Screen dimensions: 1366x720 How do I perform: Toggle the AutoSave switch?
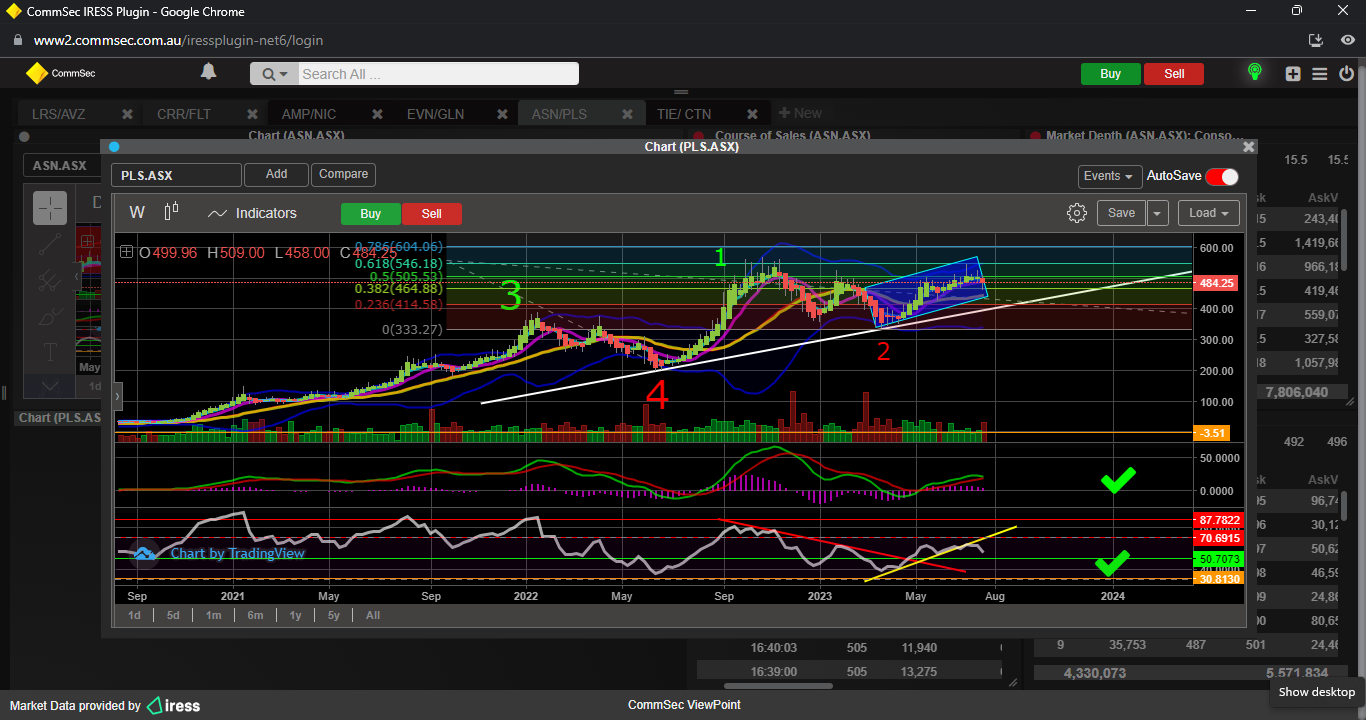[x=1221, y=177]
